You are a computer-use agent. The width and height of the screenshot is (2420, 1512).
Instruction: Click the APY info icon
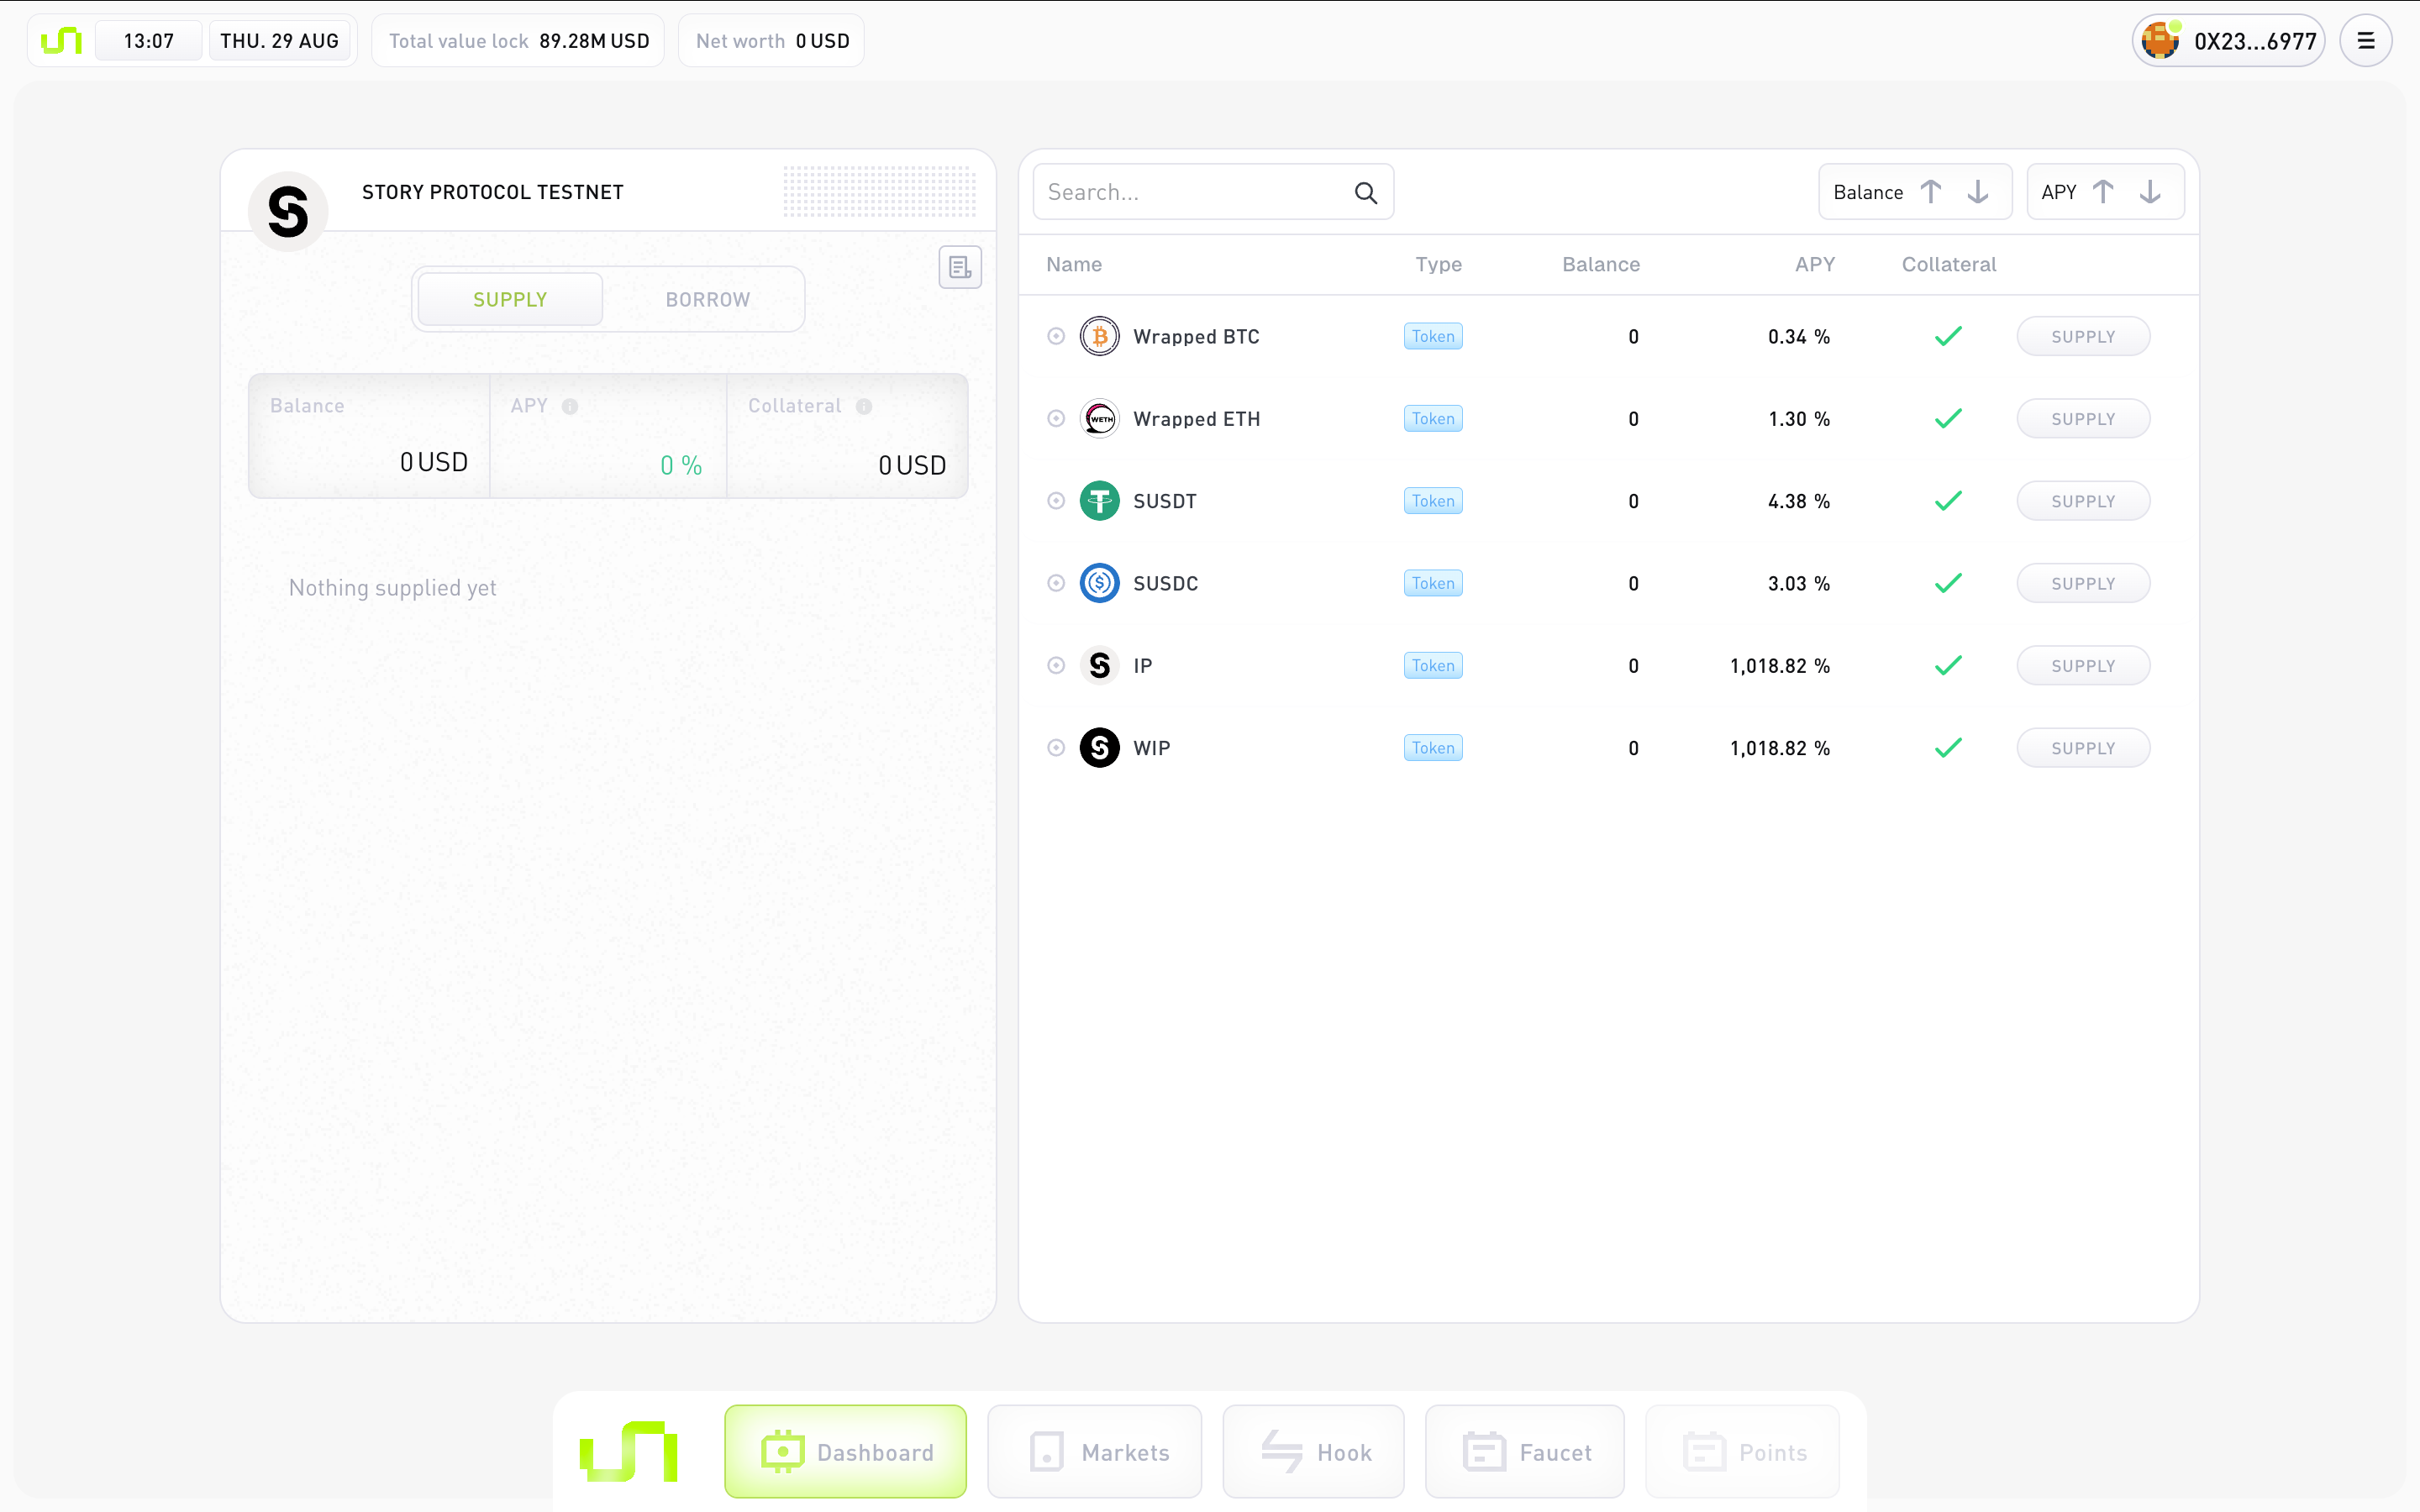coord(570,406)
